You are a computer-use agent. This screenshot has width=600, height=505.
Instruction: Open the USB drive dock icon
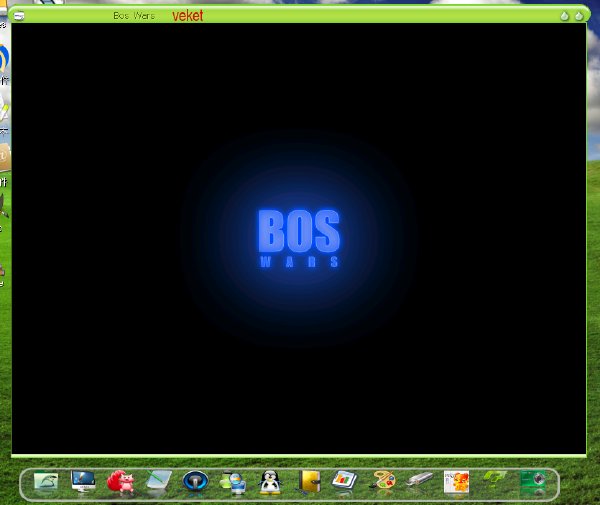coord(420,479)
